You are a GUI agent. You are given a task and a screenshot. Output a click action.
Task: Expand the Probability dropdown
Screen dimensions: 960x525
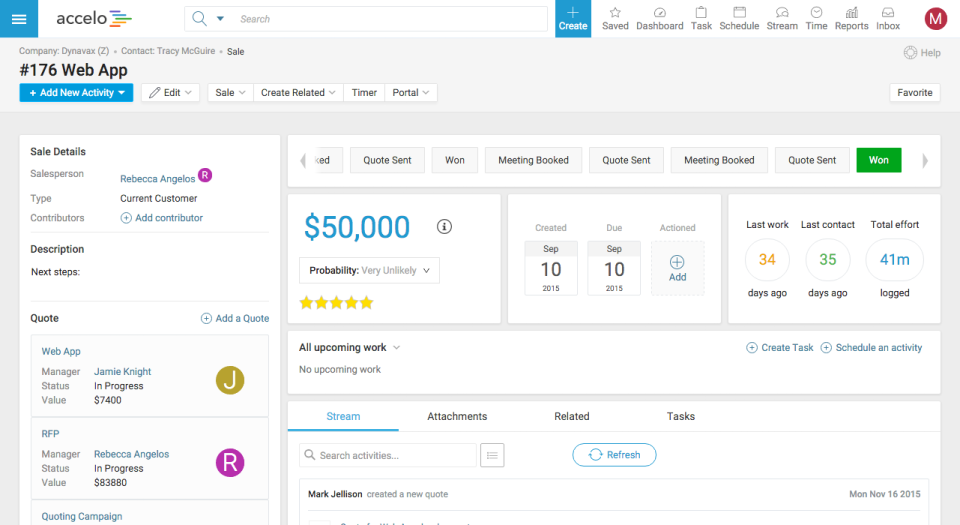[369, 270]
